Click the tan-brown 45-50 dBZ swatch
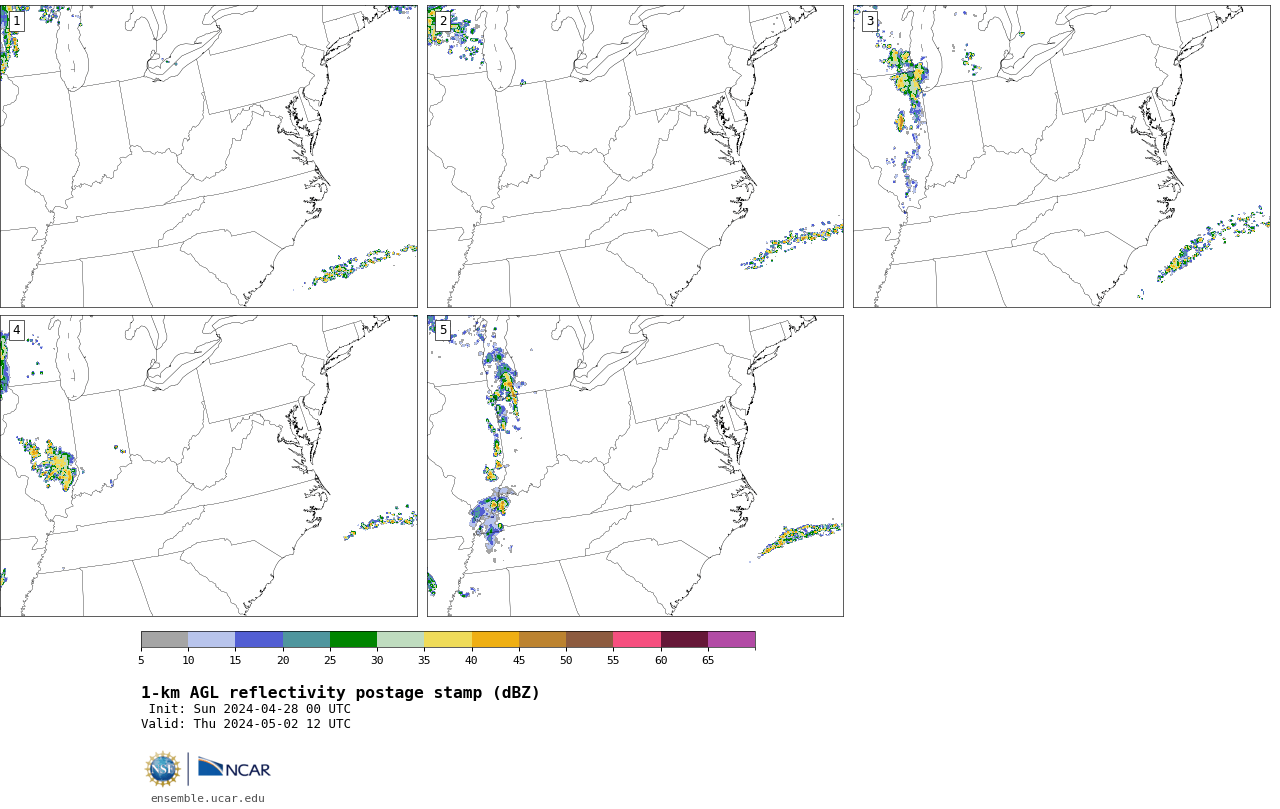Image resolution: width=1280 pixels, height=809 pixels. [542, 640]
